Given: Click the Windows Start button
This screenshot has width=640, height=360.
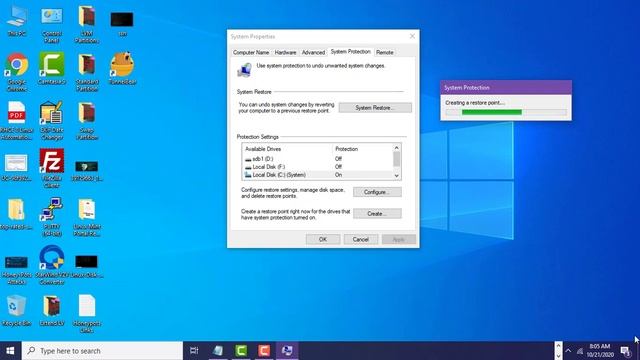Looking at the screenshot, I should pyautogui.click(x=10, y=351).
